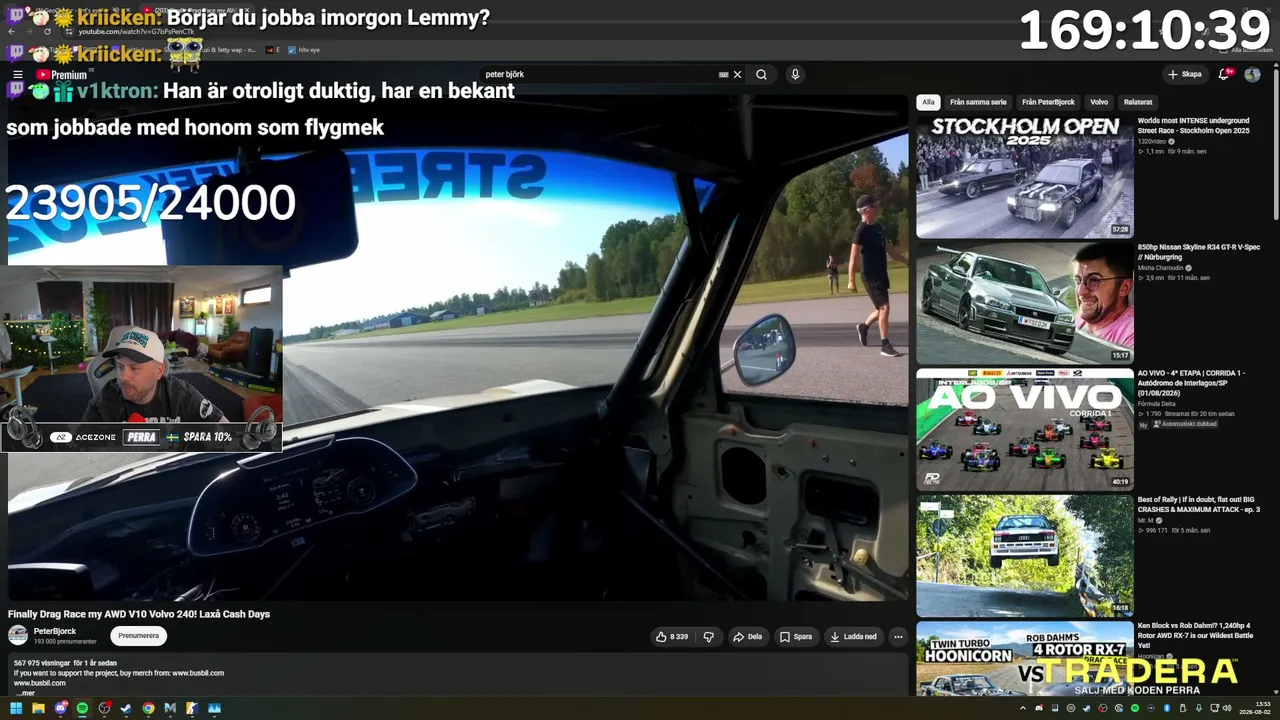The width and height of the screenshot is (1280, 720).
Task: Open '850hp Nissan Skyline R34 GT-R V-Spec' title
Action: (1199, 252)
